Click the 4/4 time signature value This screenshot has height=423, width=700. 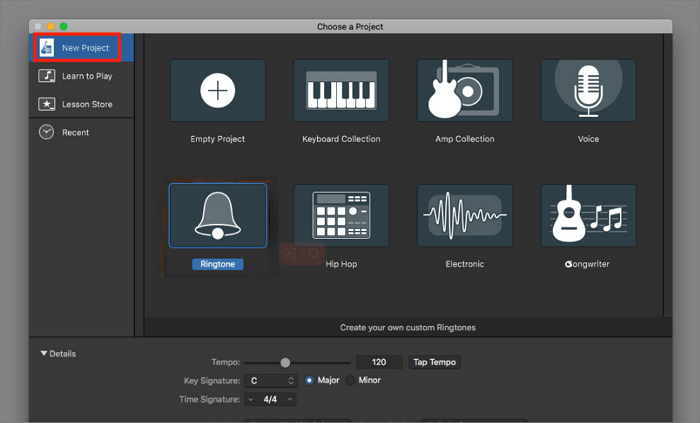pyautogui.click(x=270, y=399)
